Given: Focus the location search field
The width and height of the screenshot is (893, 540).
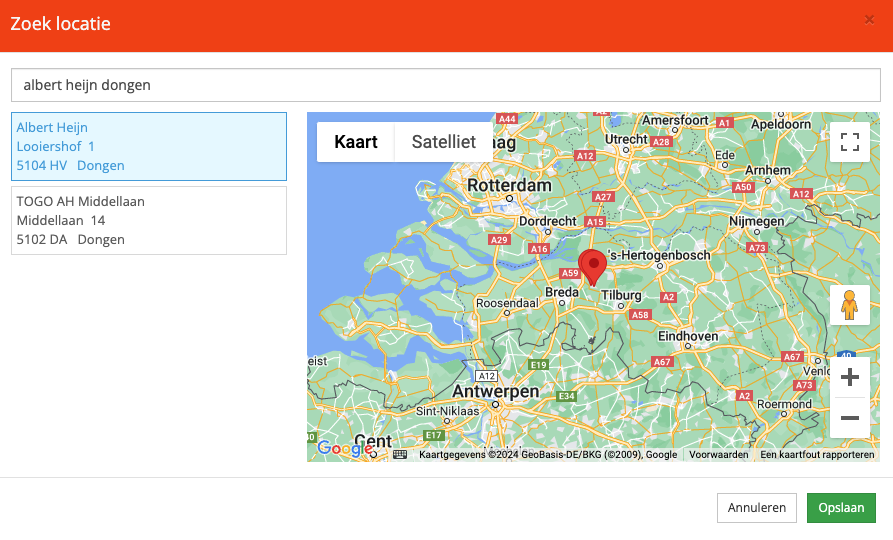Looking at the screenshot, I should [446, 85].
